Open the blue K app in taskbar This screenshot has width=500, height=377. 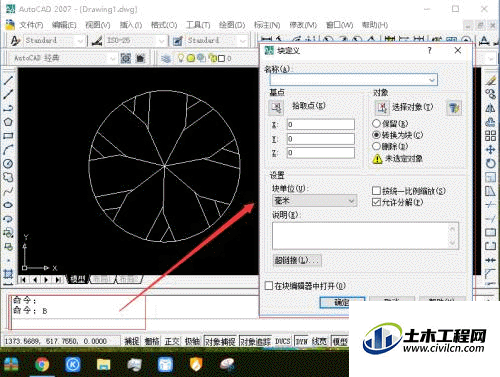point(73,364)
